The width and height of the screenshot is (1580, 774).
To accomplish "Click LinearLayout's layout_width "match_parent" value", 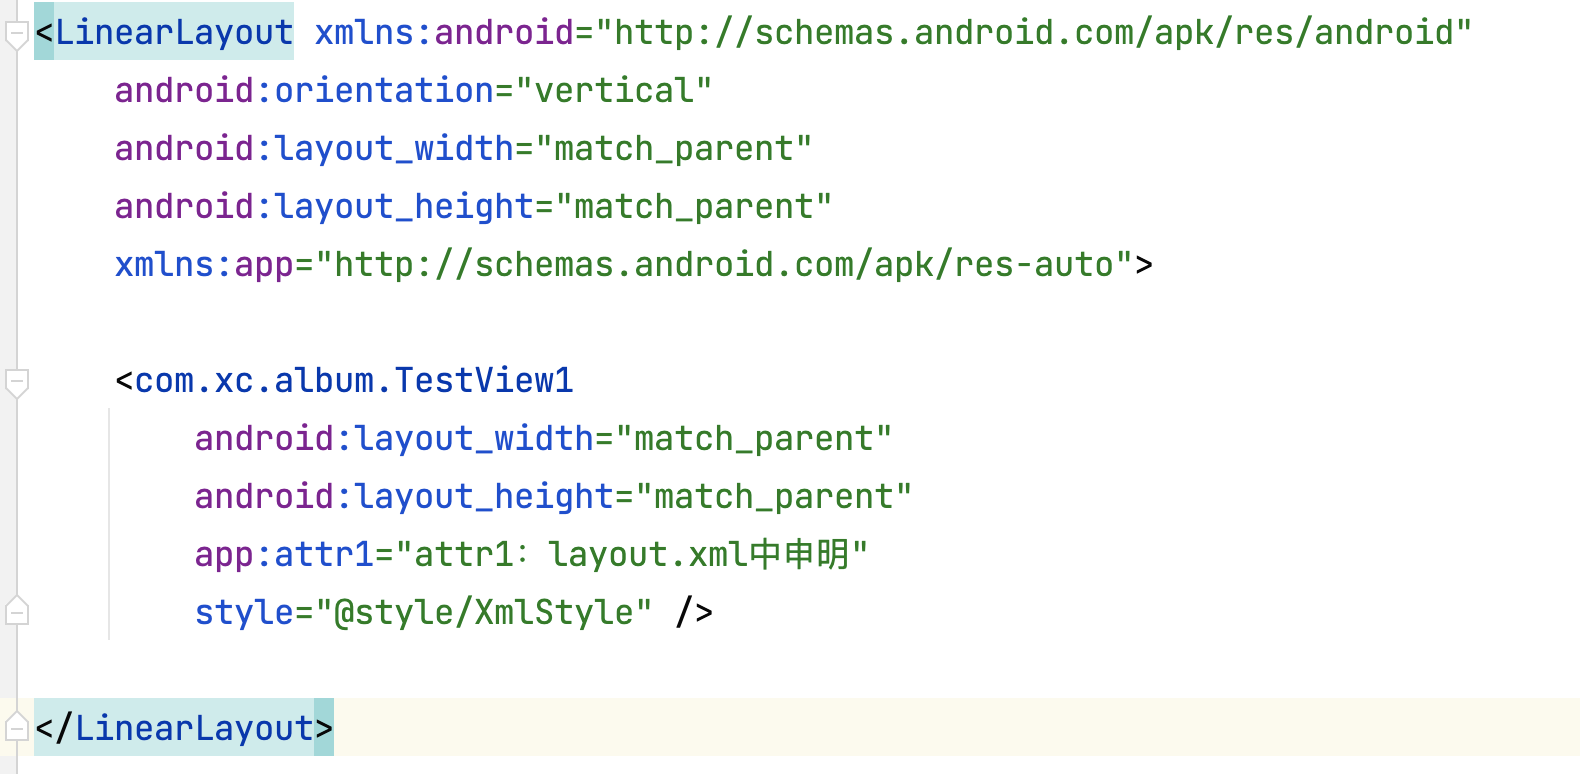I will [674, 149].
